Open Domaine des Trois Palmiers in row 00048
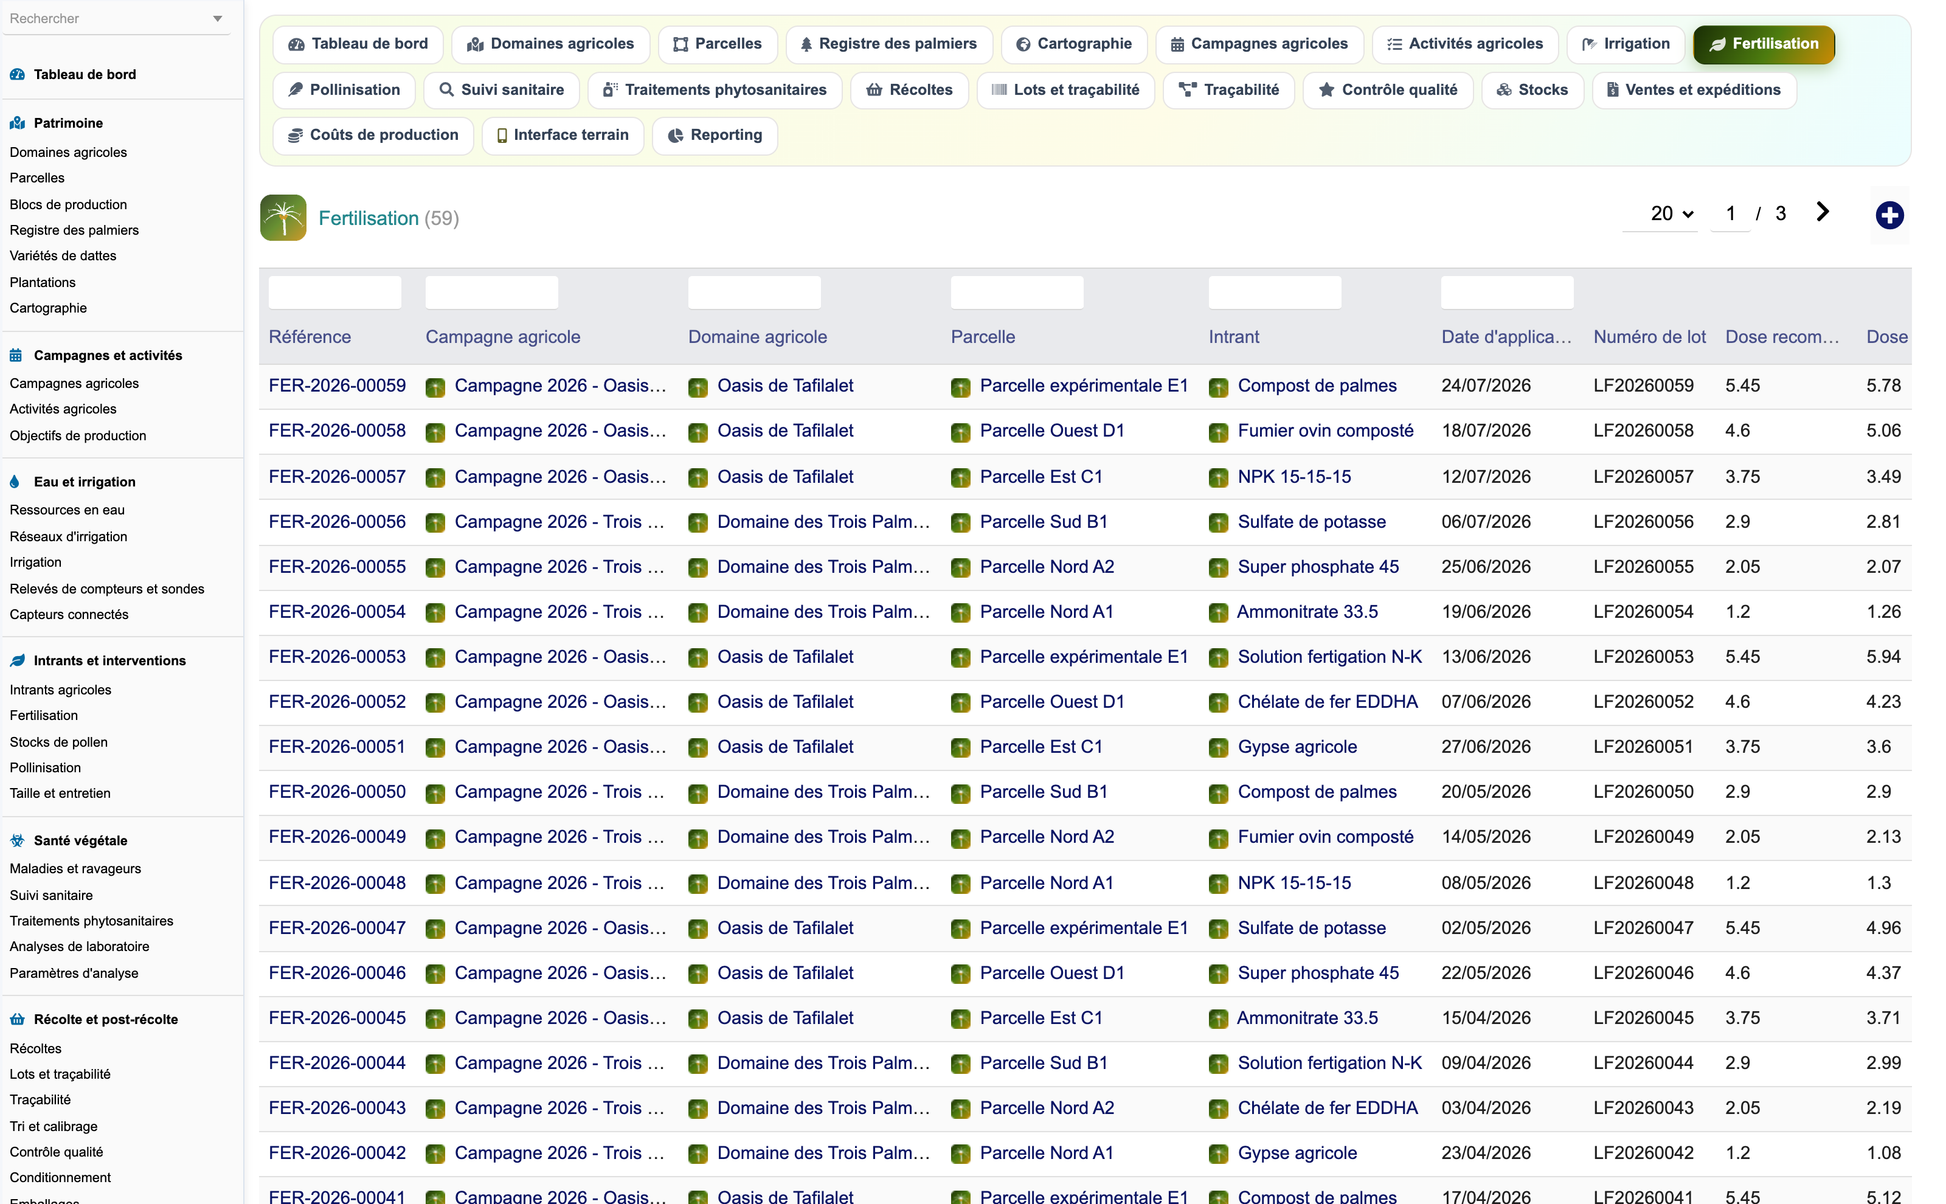The image size is (1946, 1204). click(x=823, y=883)
